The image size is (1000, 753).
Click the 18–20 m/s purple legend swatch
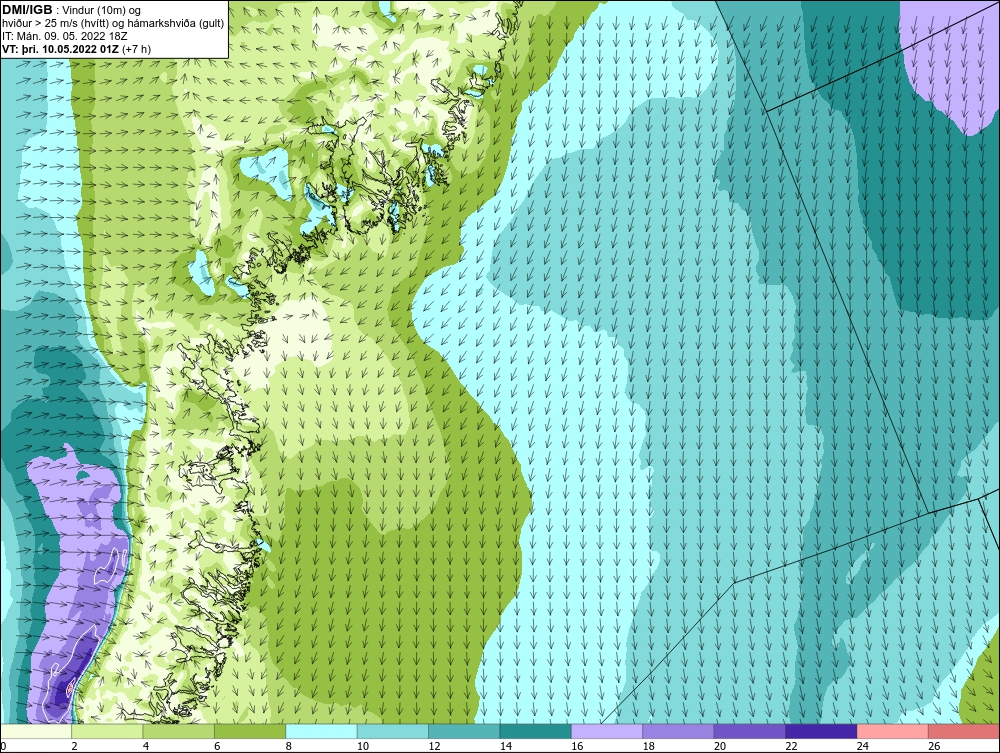tap(679, 731)
